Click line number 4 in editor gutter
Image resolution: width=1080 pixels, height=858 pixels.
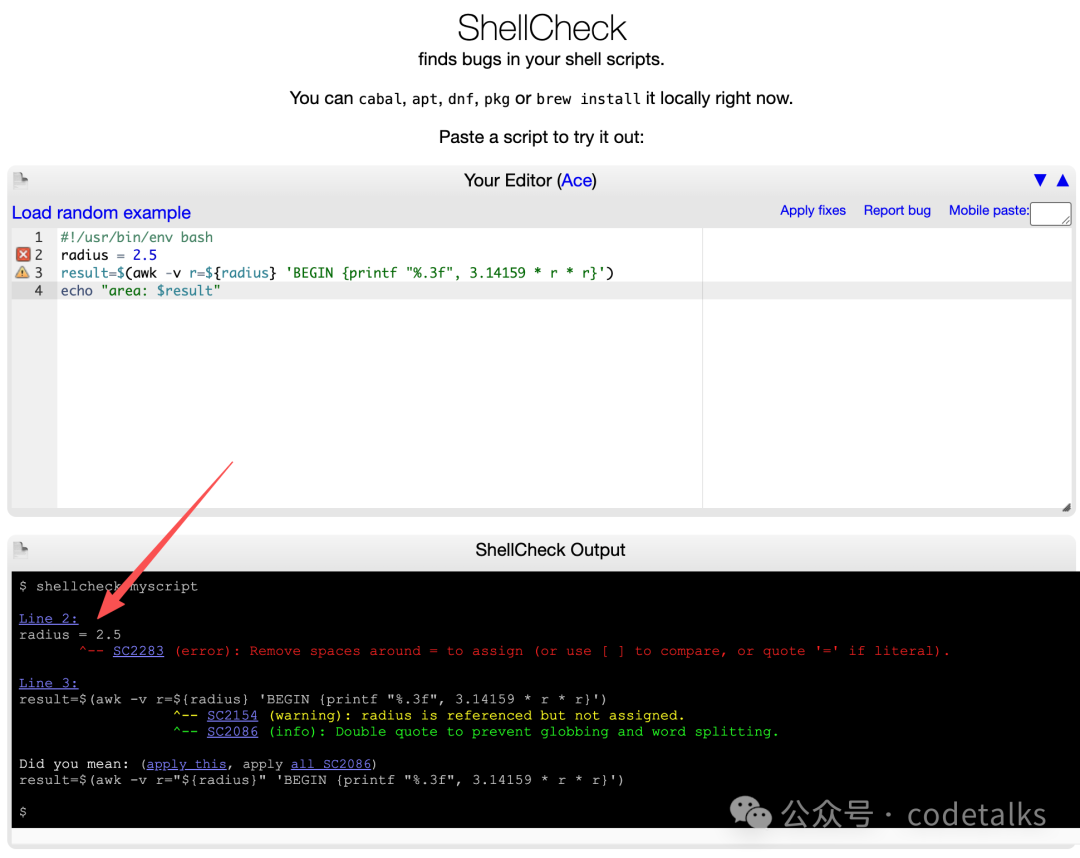pyautogui.click(x=39, y=291)
